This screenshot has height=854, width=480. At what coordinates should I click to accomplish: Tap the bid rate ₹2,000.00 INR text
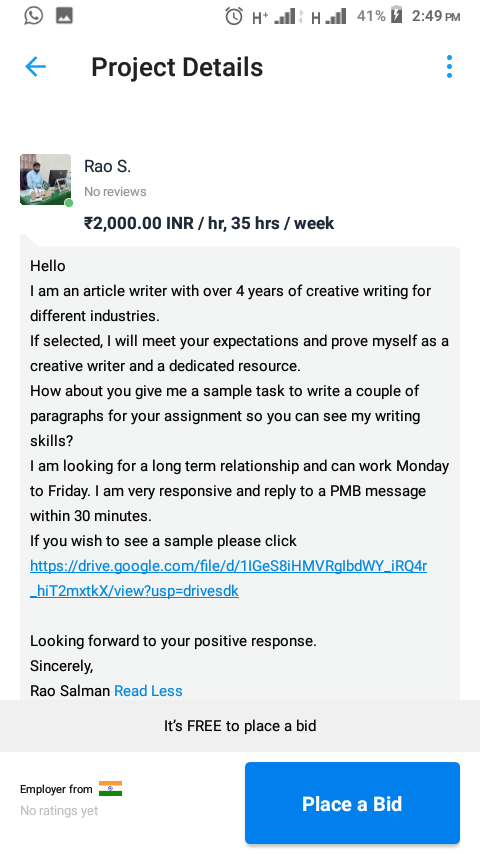click(x=138, y=223)
